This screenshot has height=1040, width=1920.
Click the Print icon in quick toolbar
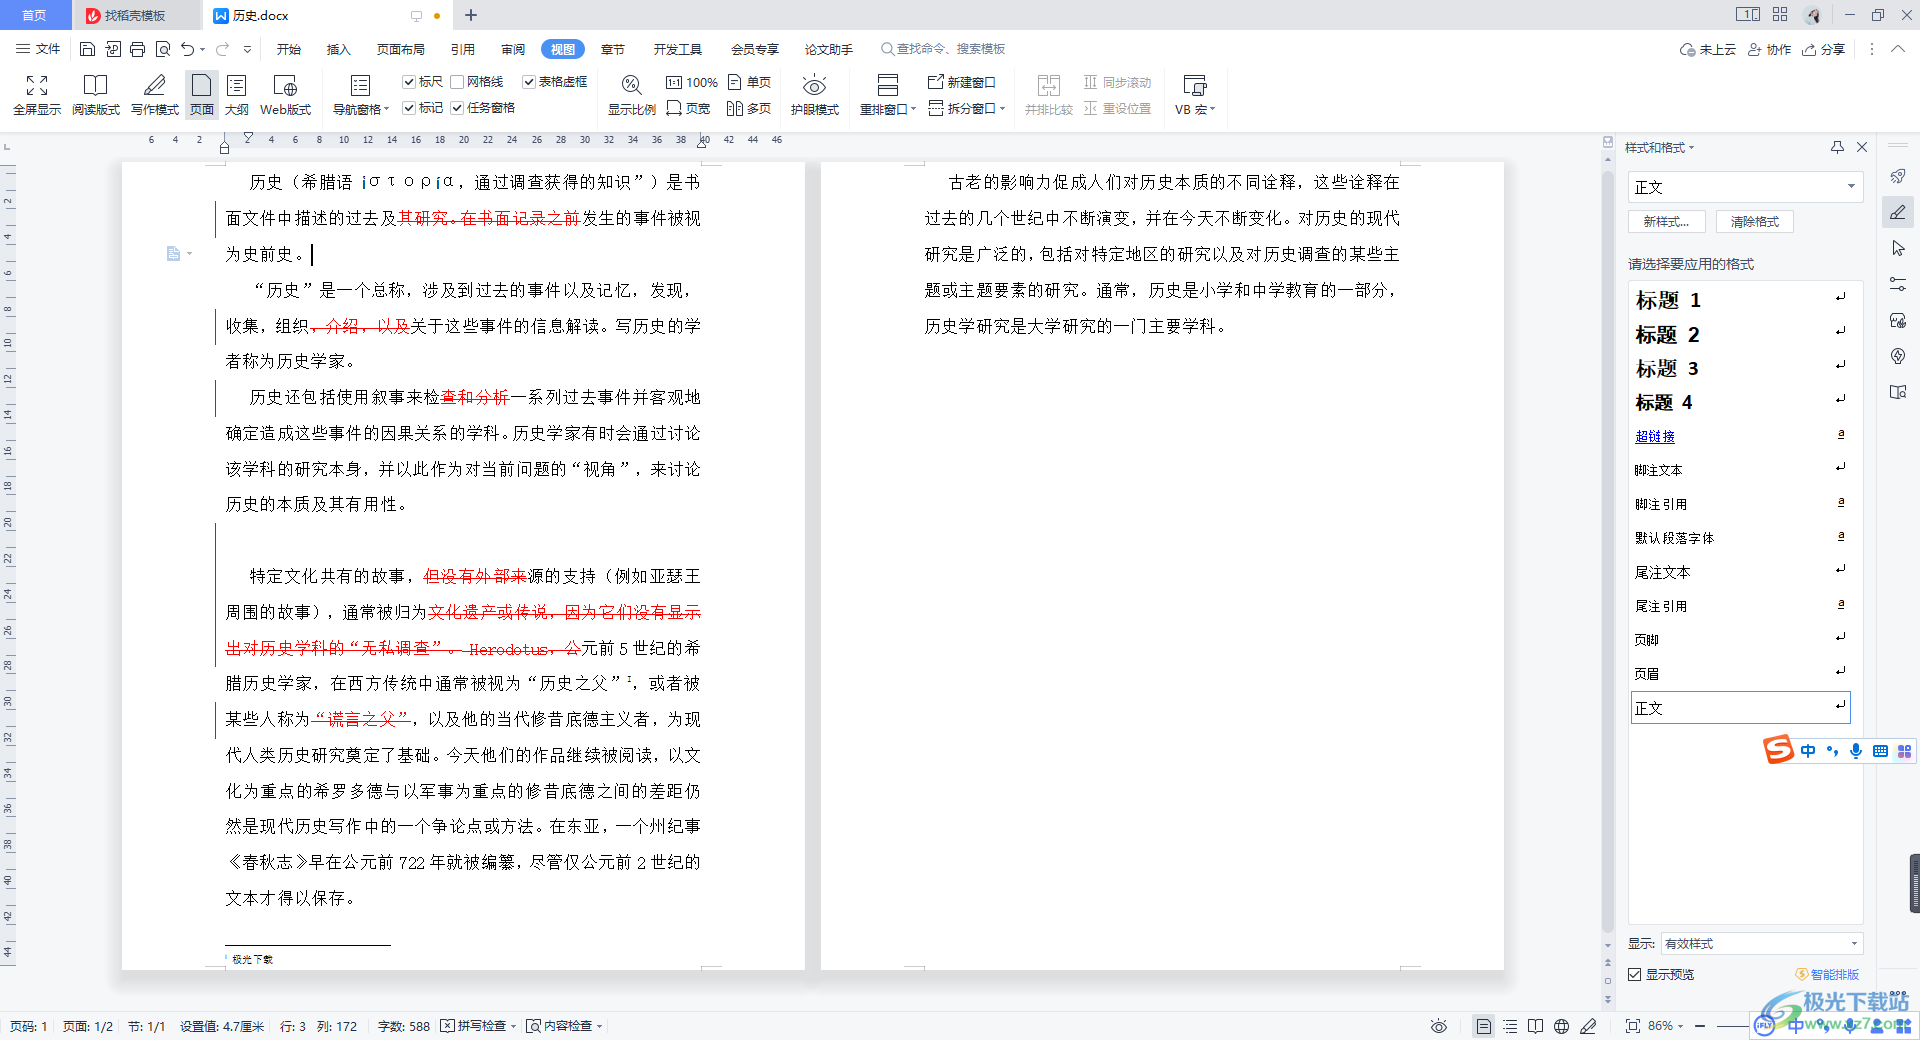pos(138,49)
